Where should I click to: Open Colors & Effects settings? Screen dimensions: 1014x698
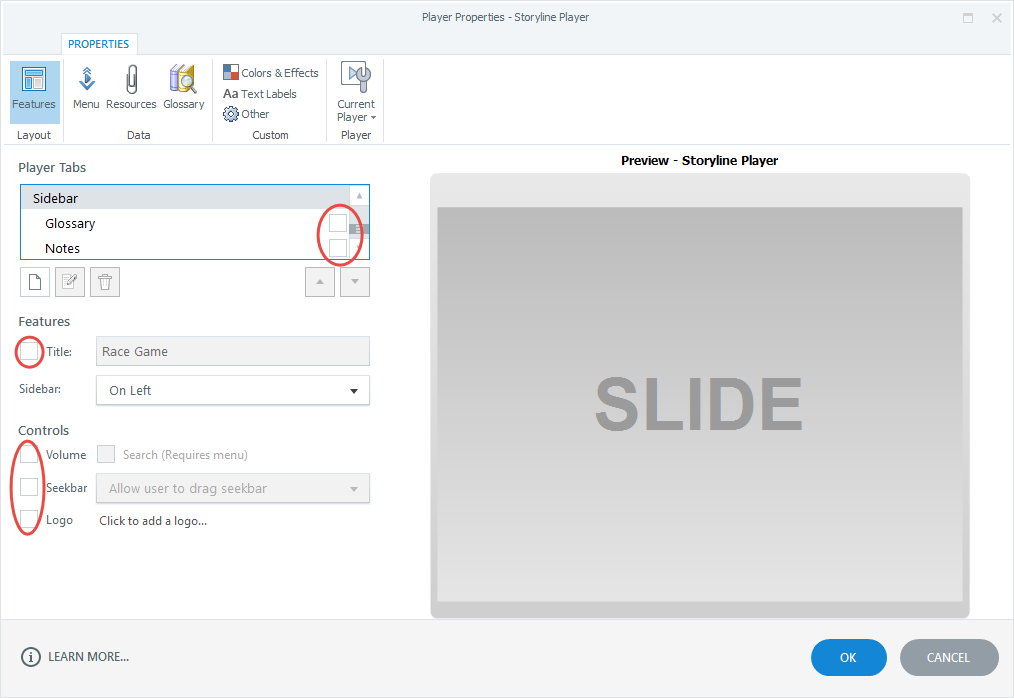tap(271, 73)
